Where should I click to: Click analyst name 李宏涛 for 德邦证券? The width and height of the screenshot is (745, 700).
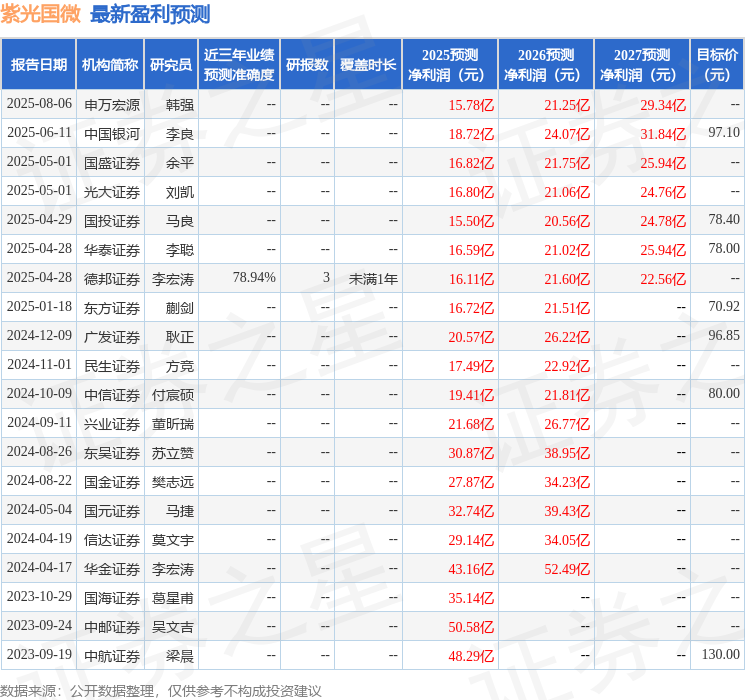coord(172,279)
